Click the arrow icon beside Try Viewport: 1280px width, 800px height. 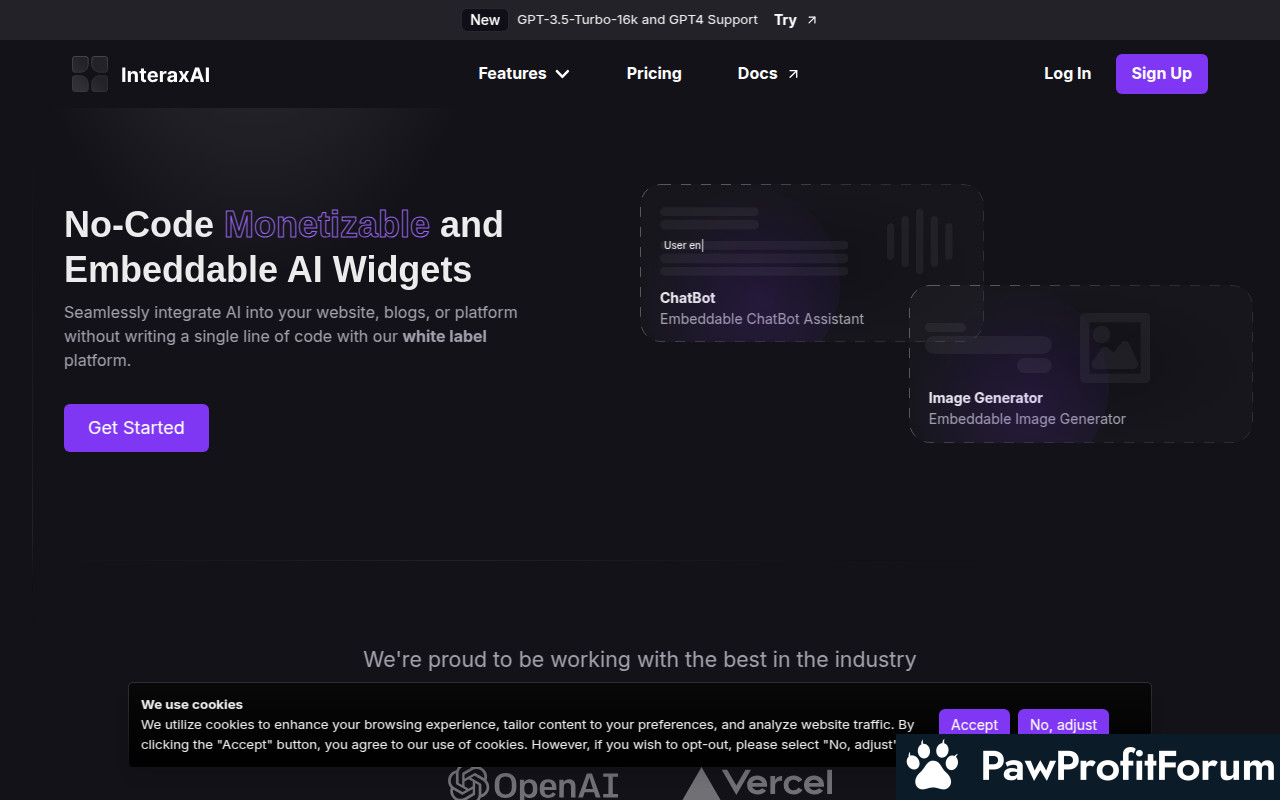click(x=812, y=20)
